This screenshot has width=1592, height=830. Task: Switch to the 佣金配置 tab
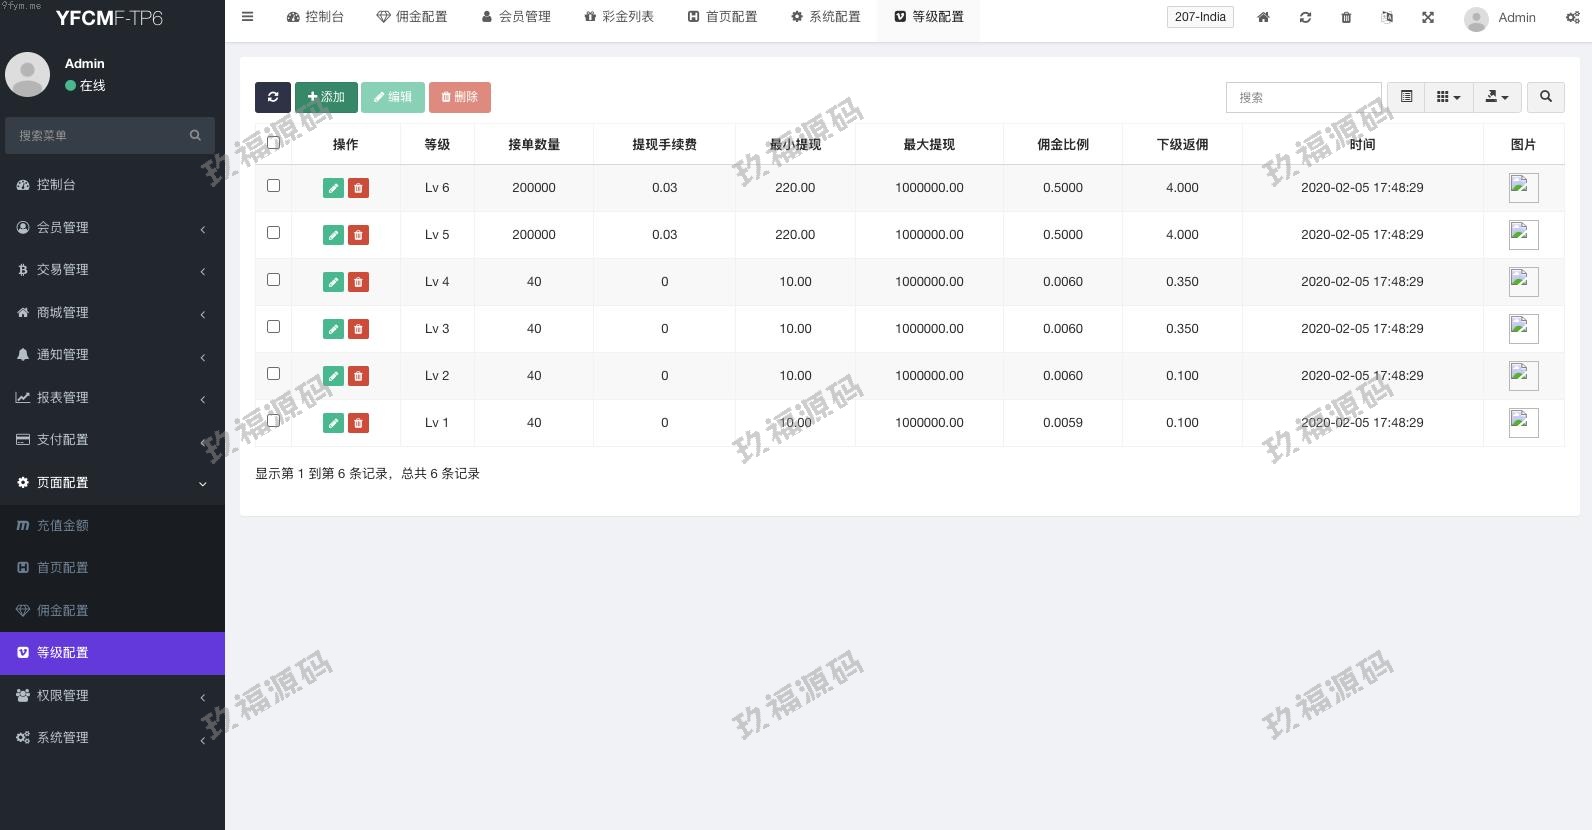pyautogui.click(x=412, y=17)
